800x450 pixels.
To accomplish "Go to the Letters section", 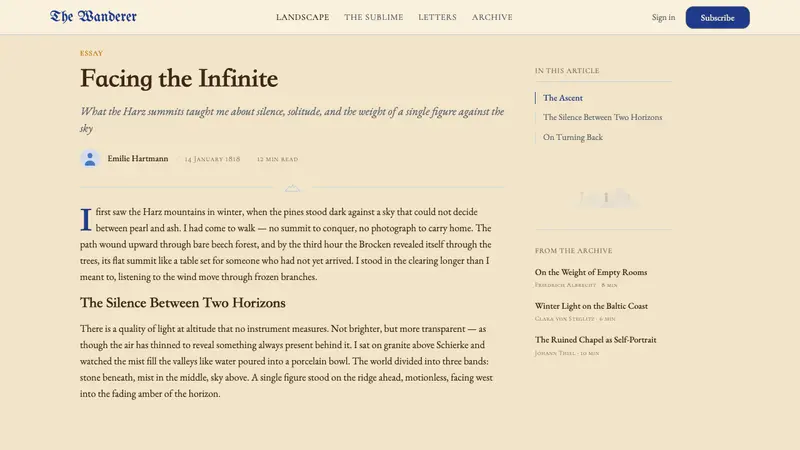I will [x=437, y=17].
